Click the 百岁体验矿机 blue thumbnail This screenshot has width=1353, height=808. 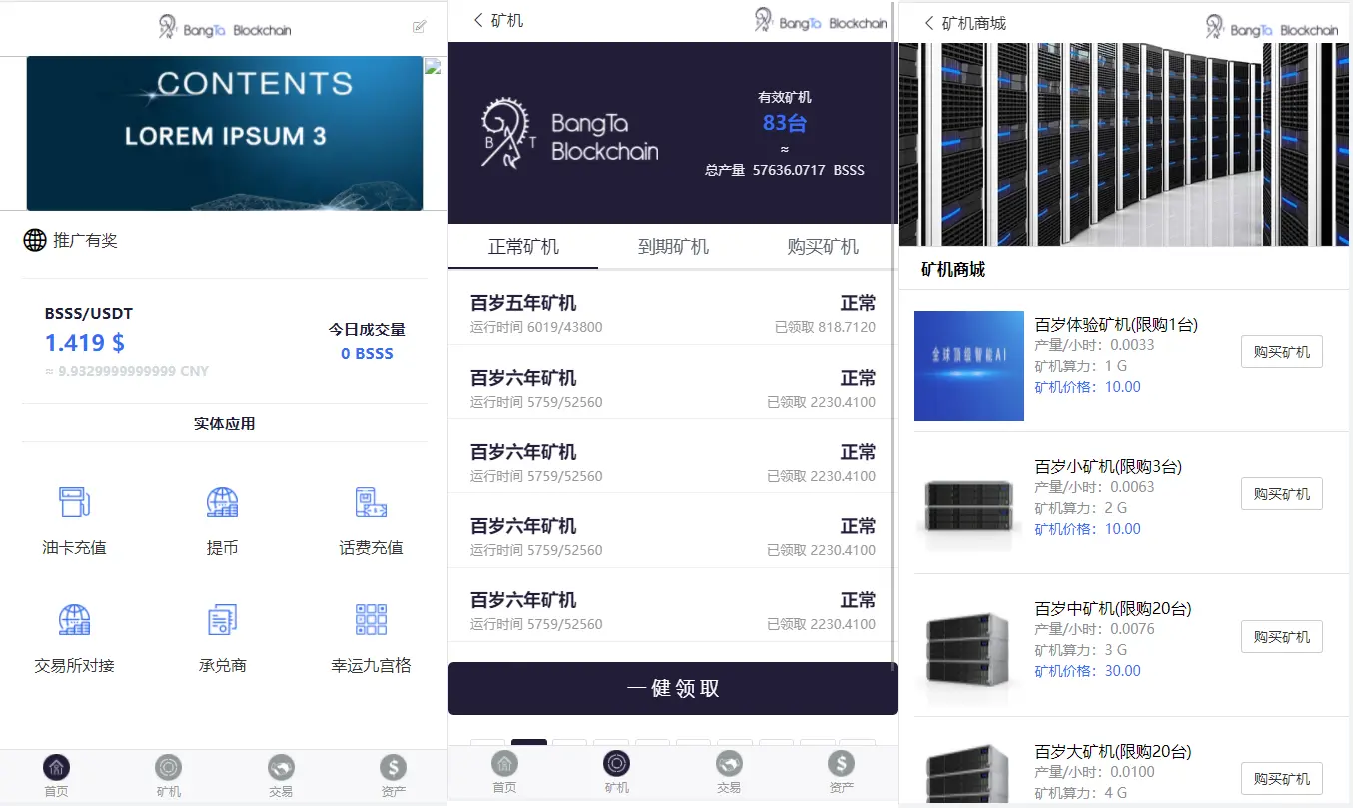click(969, 366)
